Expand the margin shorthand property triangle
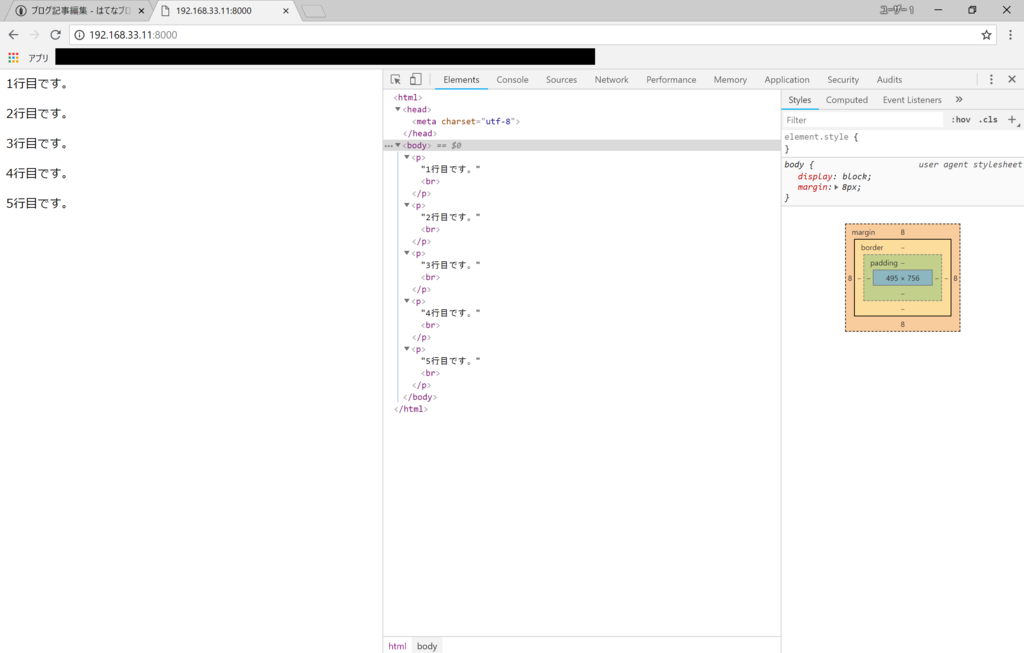The width and height of the screenshot is (1024, 653). click(x=837, y=187)
